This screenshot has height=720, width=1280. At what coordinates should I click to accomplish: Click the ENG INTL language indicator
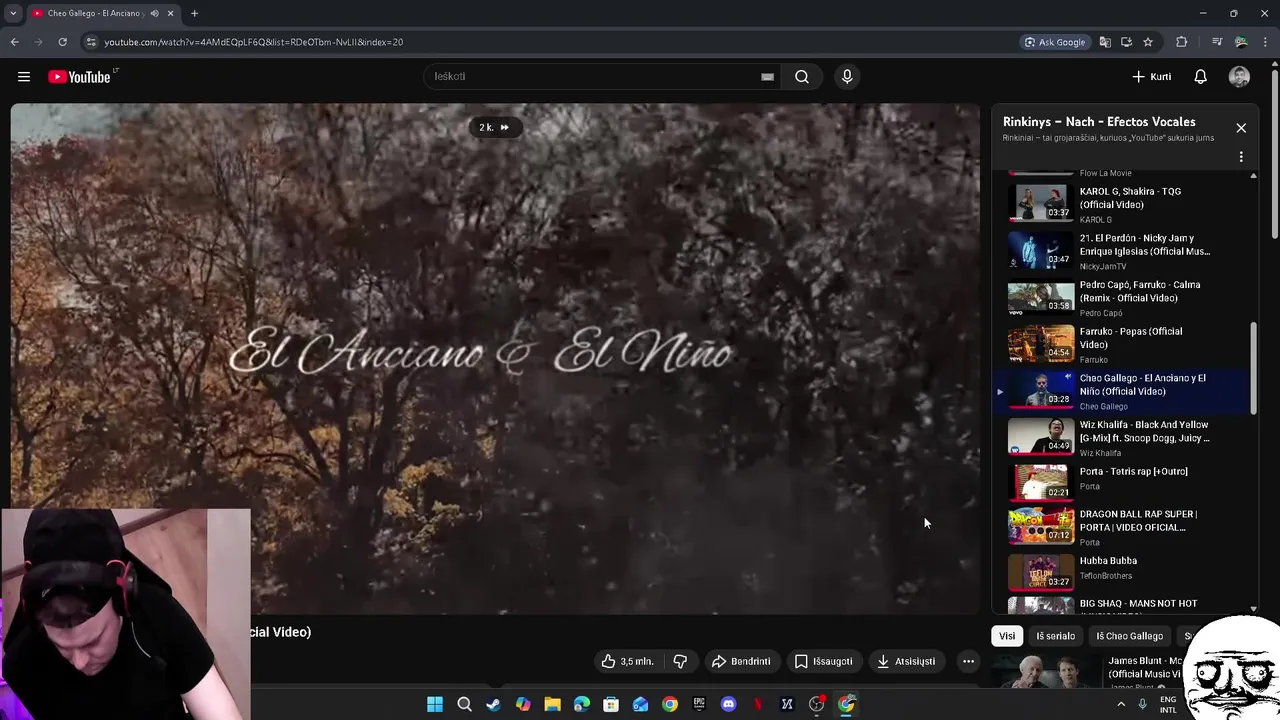pyautogui.click(x=1168, y=705)
